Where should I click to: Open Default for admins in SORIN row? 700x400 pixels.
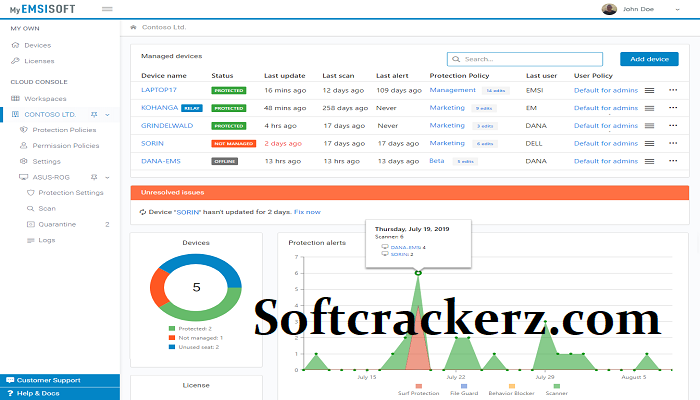pos(606,143)
